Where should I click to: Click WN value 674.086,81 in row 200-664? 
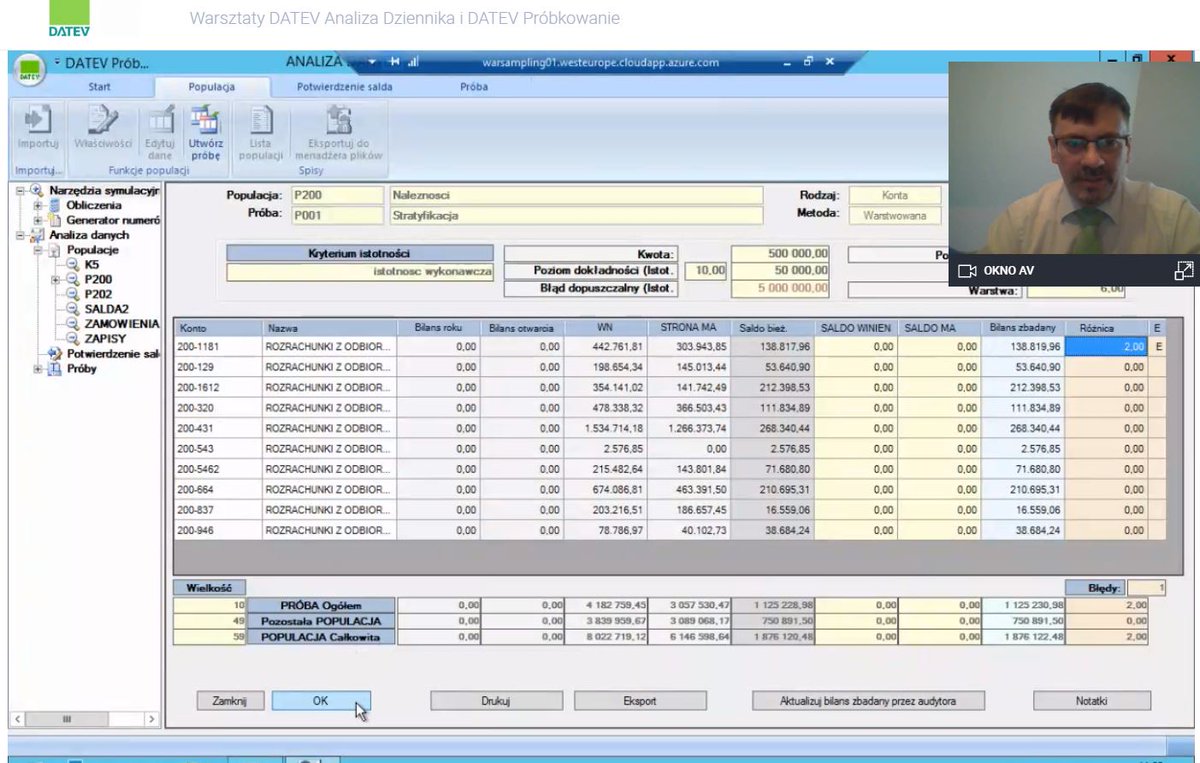[x=605, y=489]
